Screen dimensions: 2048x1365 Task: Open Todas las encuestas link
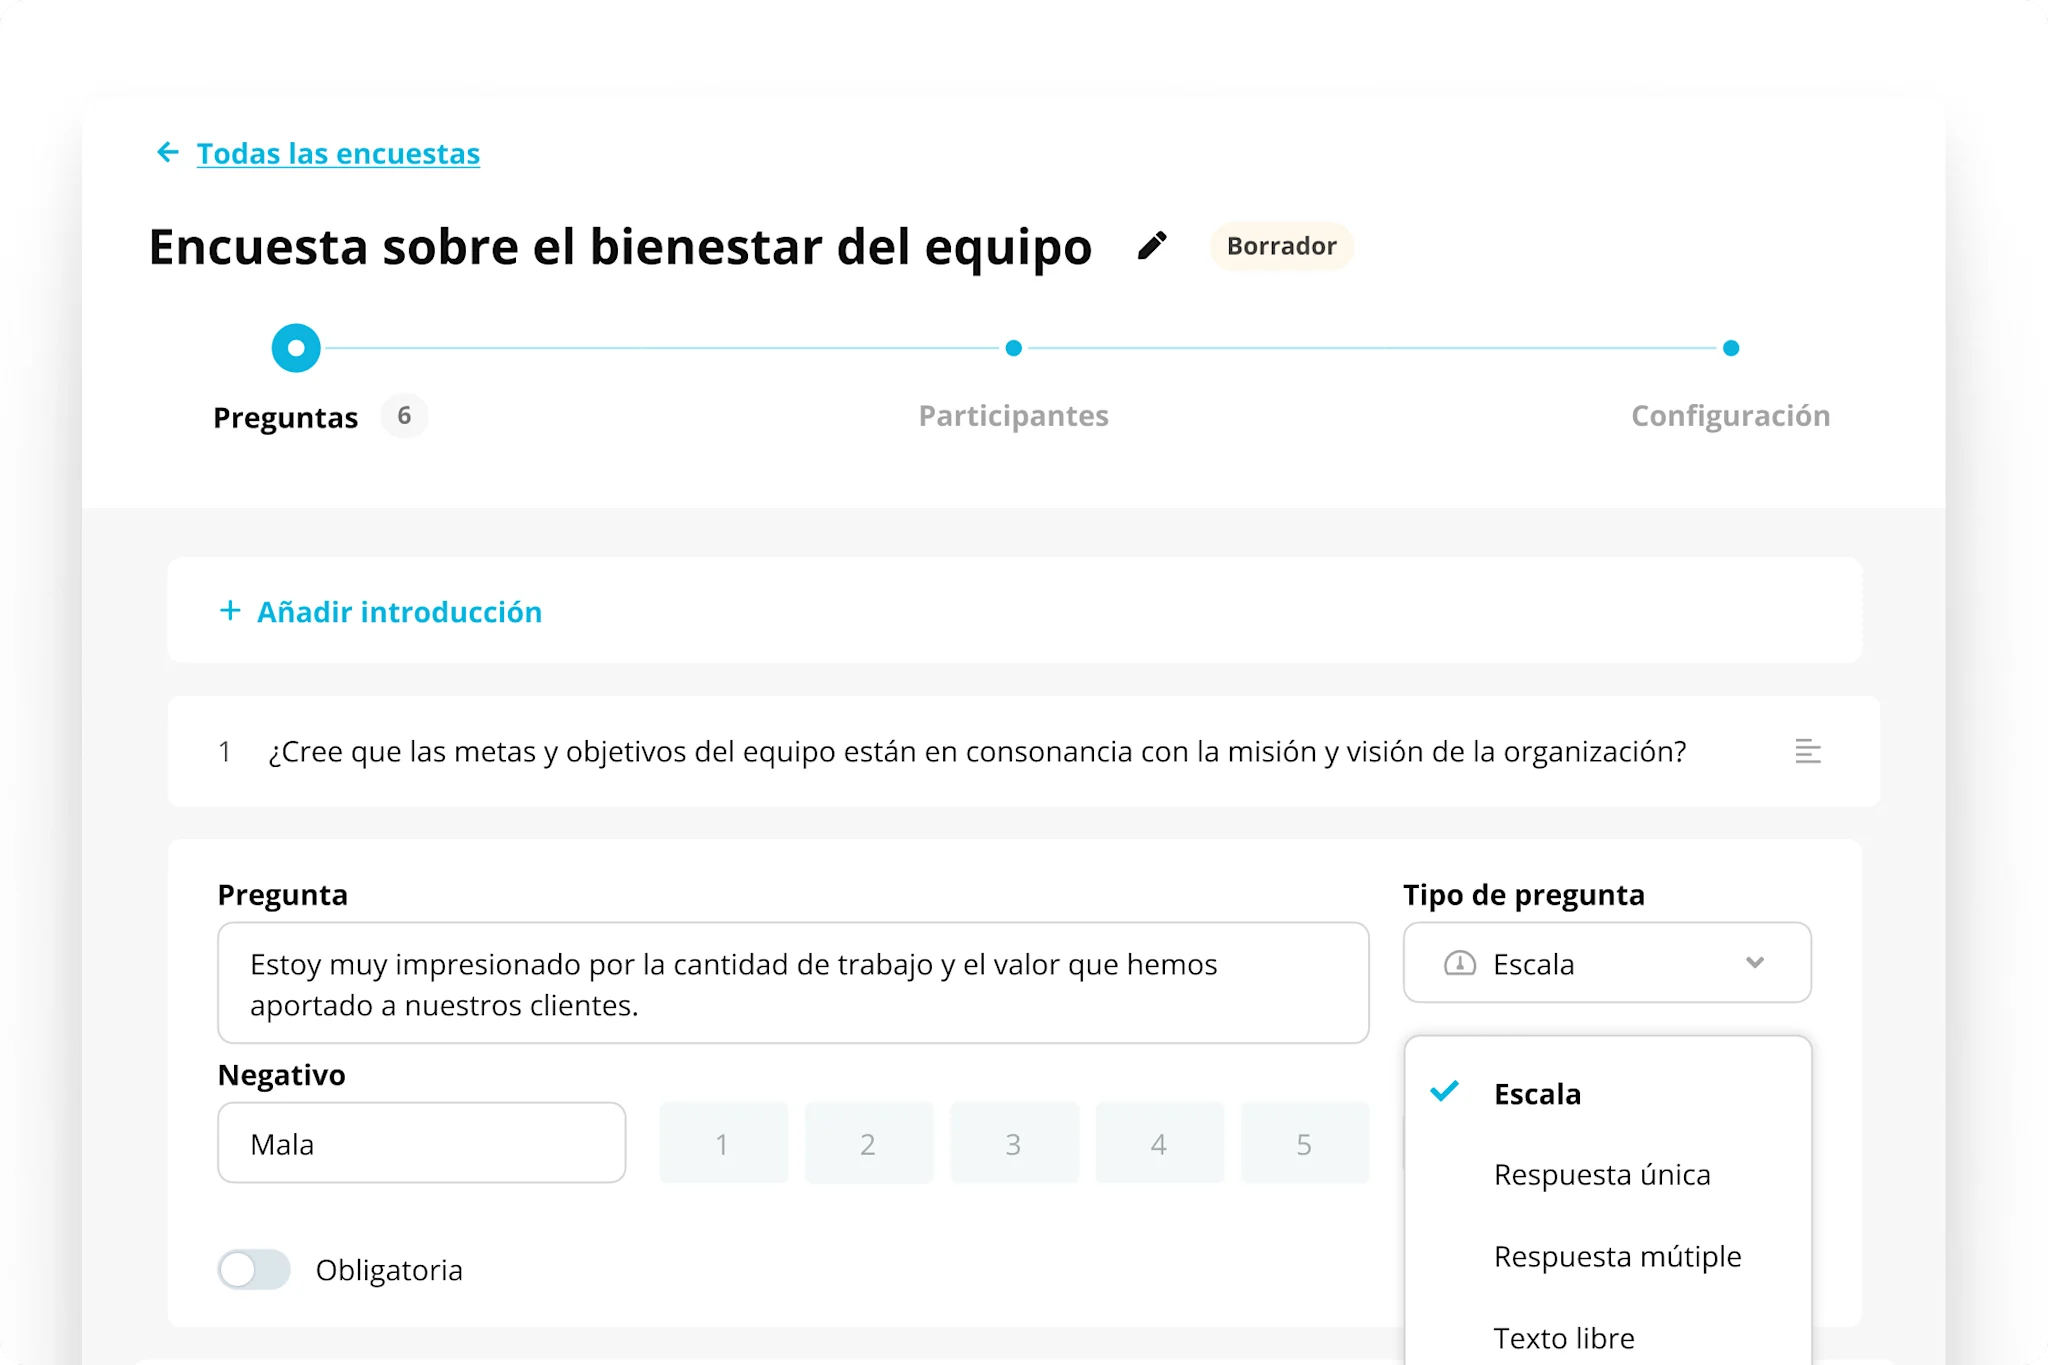pyautogui.click(x=338, y=153)
